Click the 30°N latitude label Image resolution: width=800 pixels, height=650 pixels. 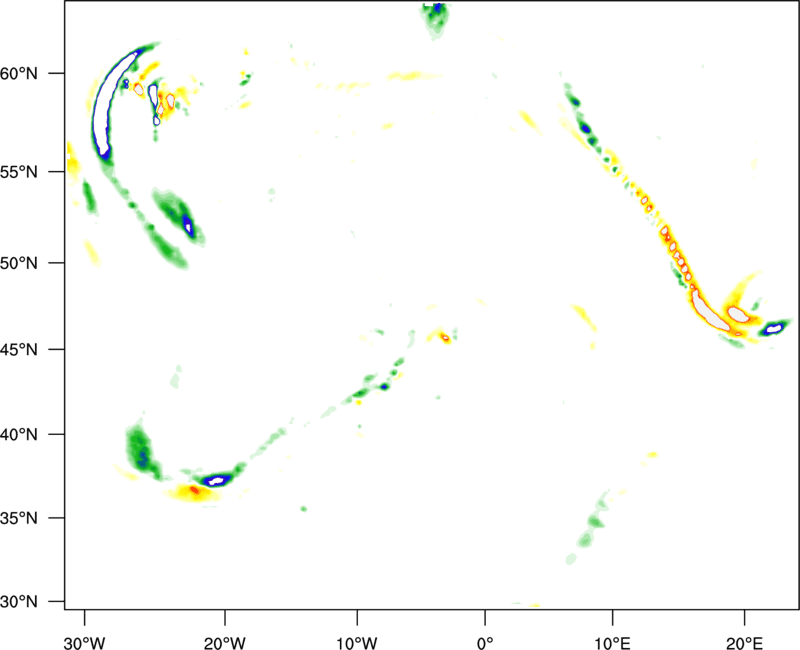click(x=38, y=602)
